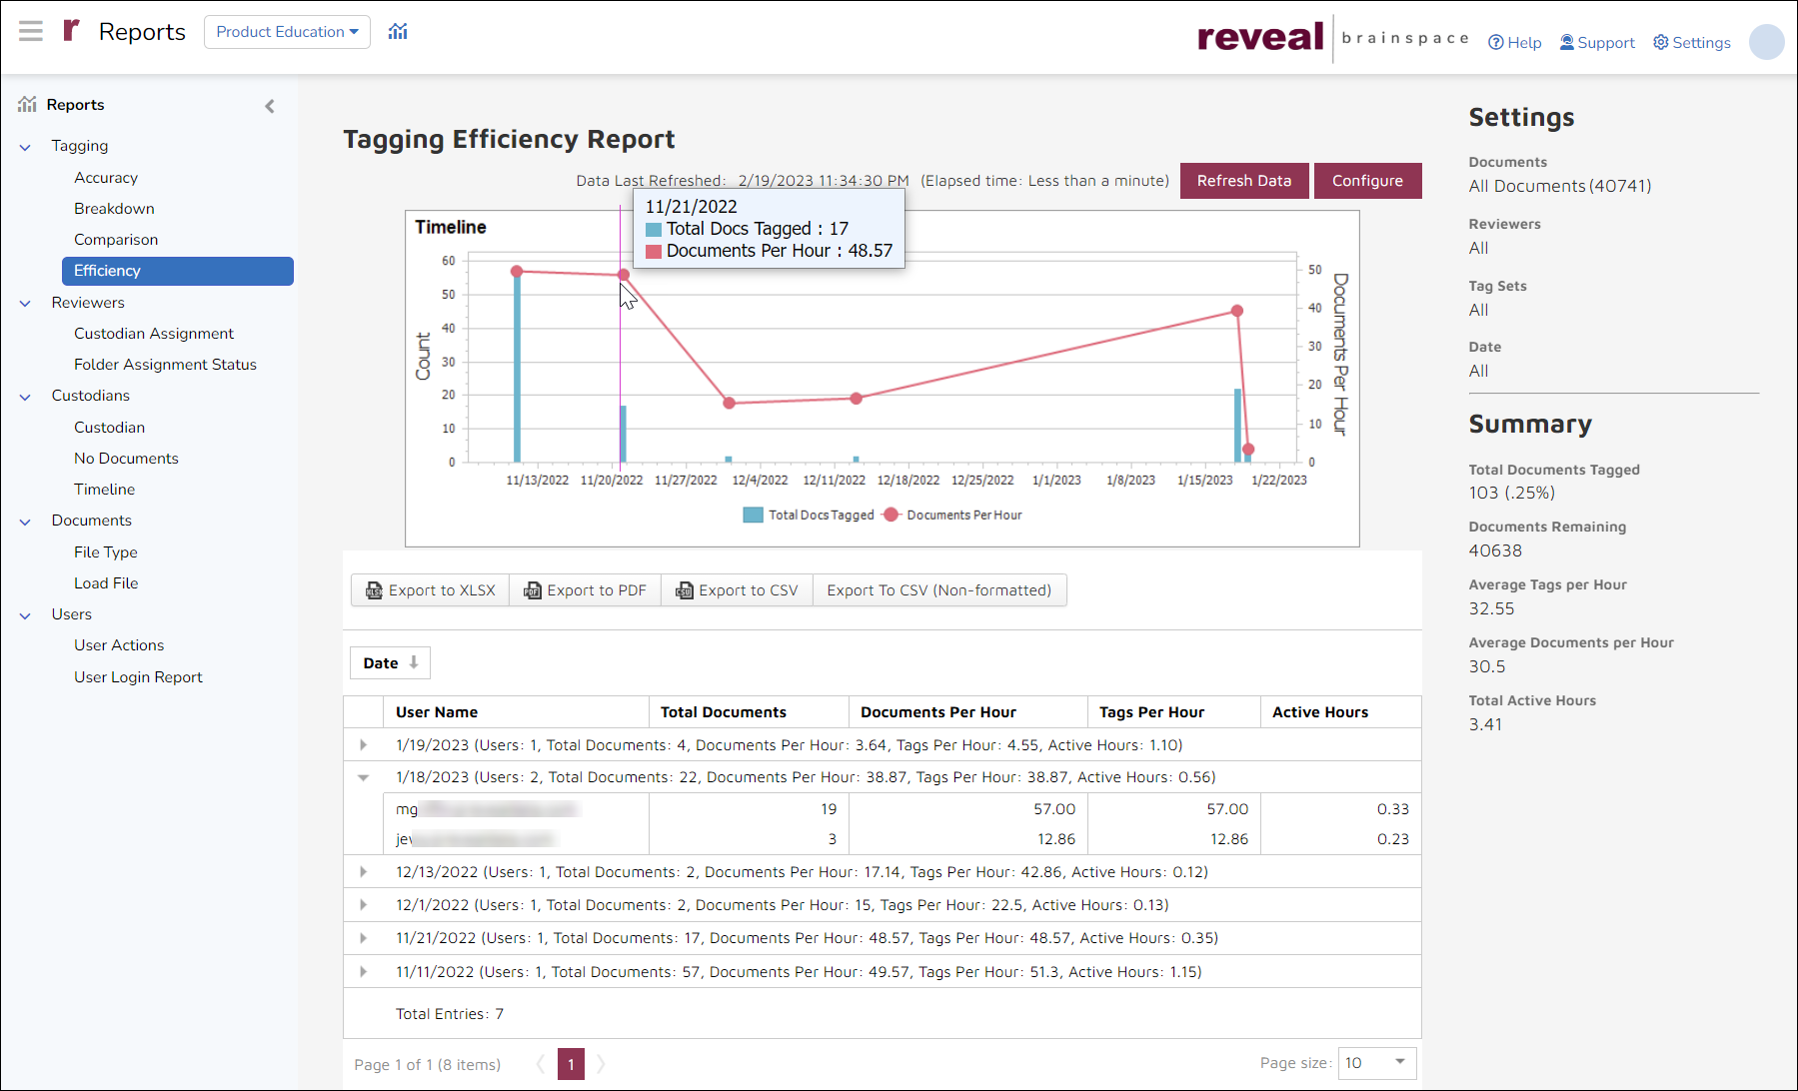
Task: Click the 11/21/2022 chart data point
Action: point(623,275)
